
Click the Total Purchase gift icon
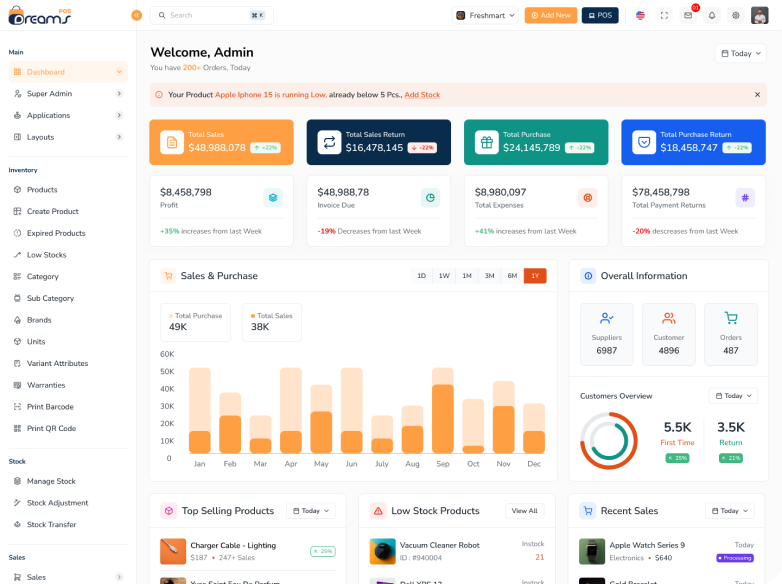click(x=487, y=142)
